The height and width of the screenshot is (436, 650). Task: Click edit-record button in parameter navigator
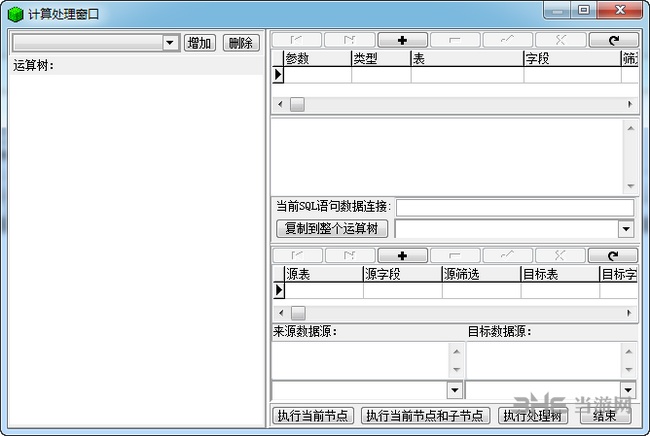508,40
